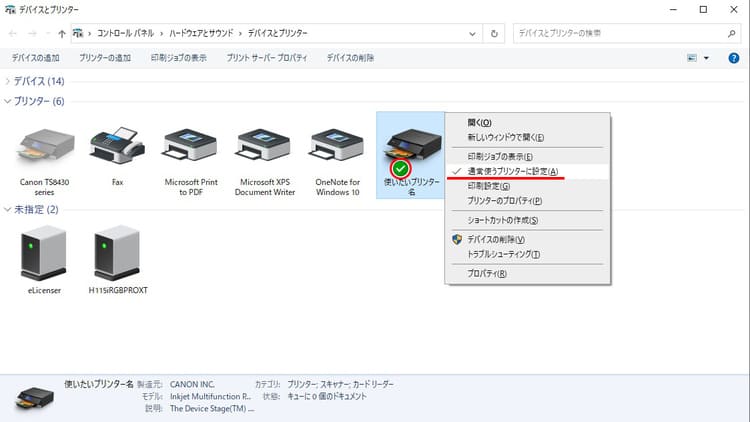Open view options dropdown arrow
The image size is (750, 422).
[x=706, y=58]
